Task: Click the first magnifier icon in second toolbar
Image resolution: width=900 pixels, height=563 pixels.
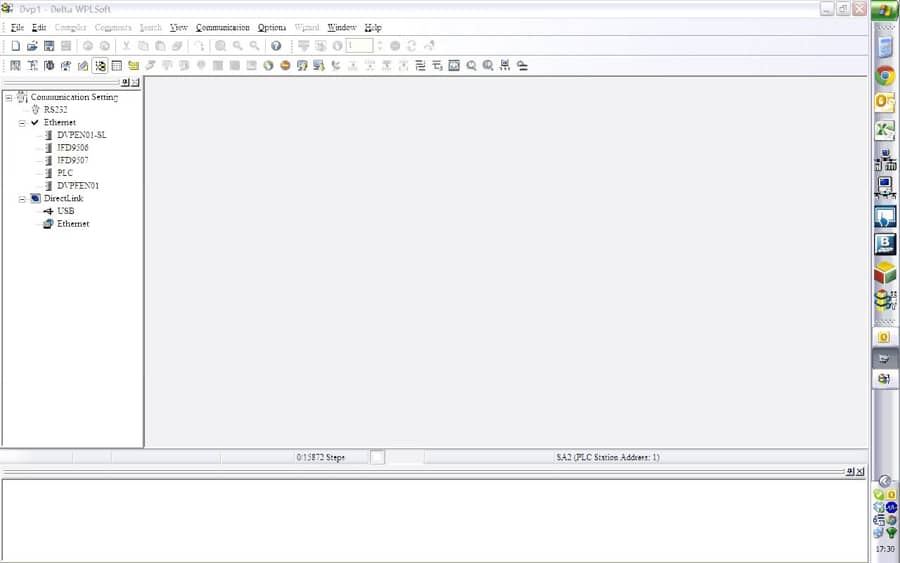Action: coord(471,65)
